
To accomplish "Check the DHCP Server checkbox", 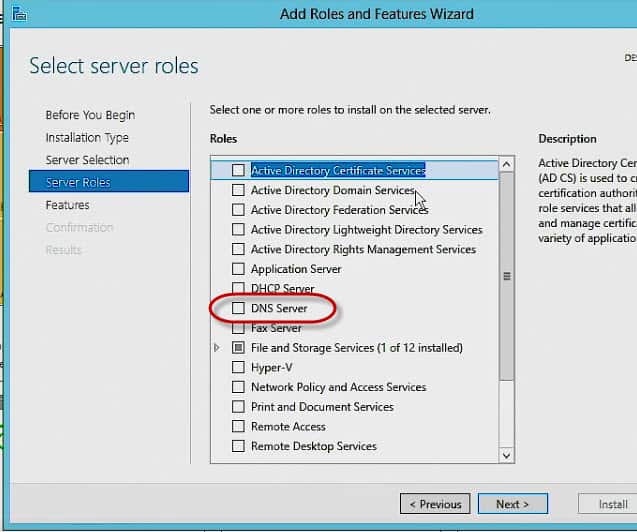I will point(238,288).
